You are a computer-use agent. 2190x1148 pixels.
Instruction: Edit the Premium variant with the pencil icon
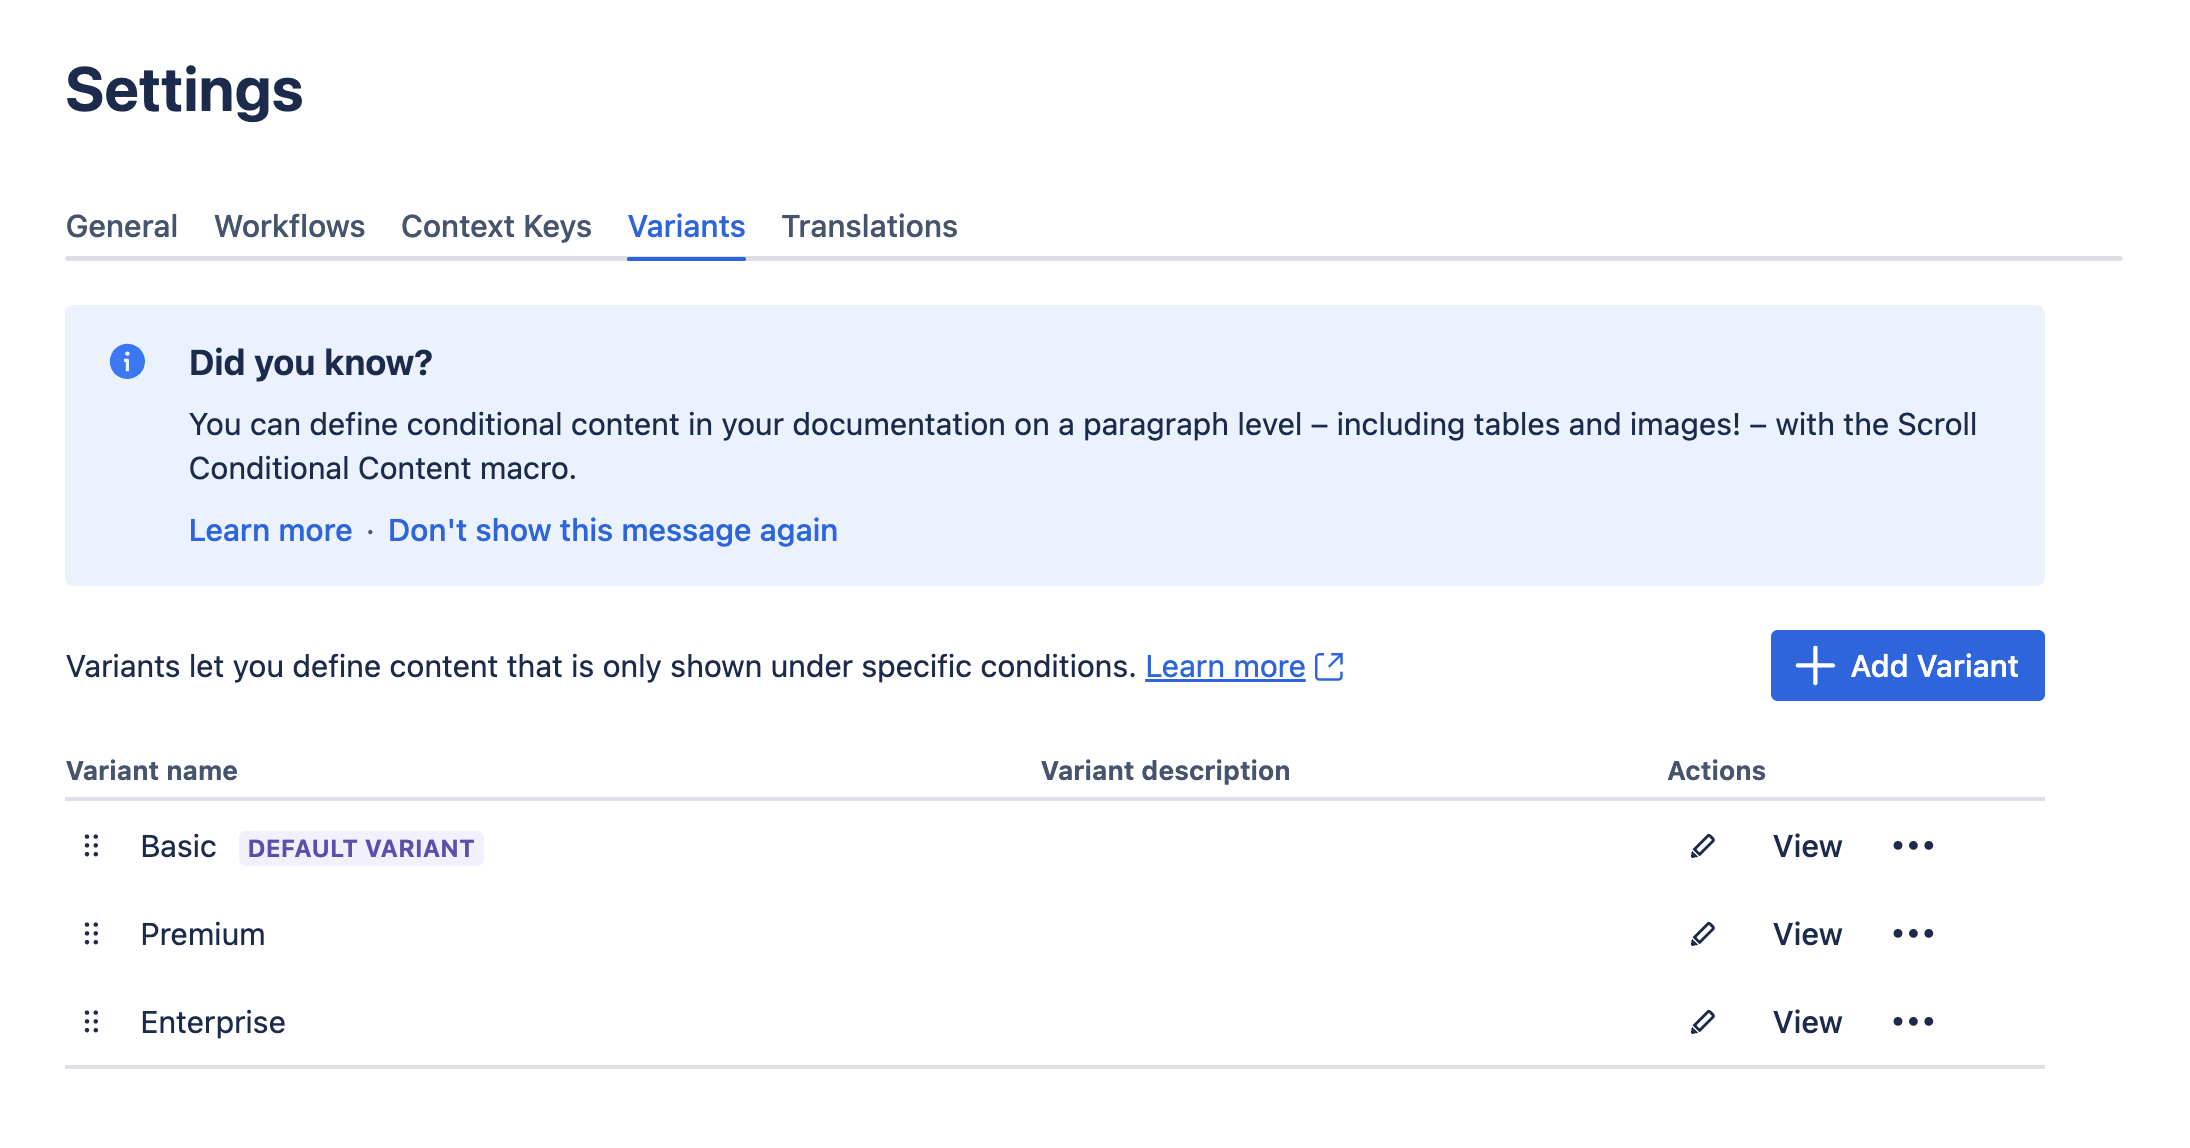(1703, 934)
